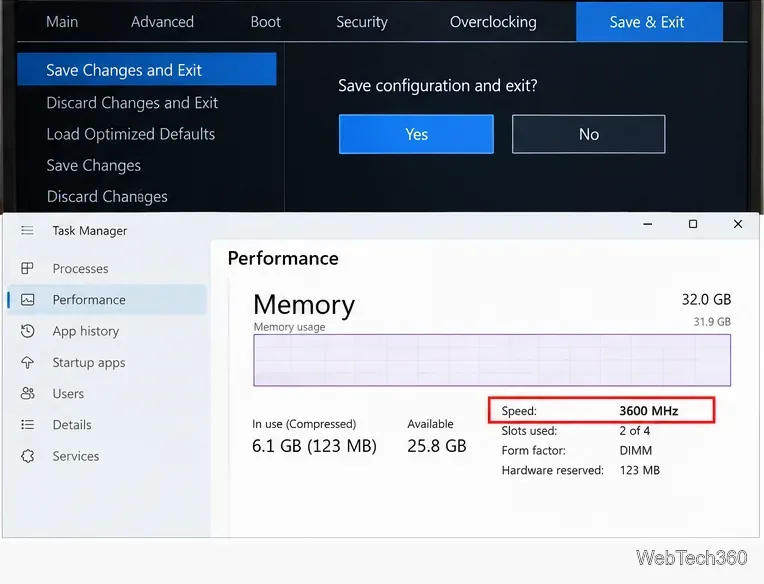Click the Memory usage caption
764x584 pixels.
[x=289, y=327]
